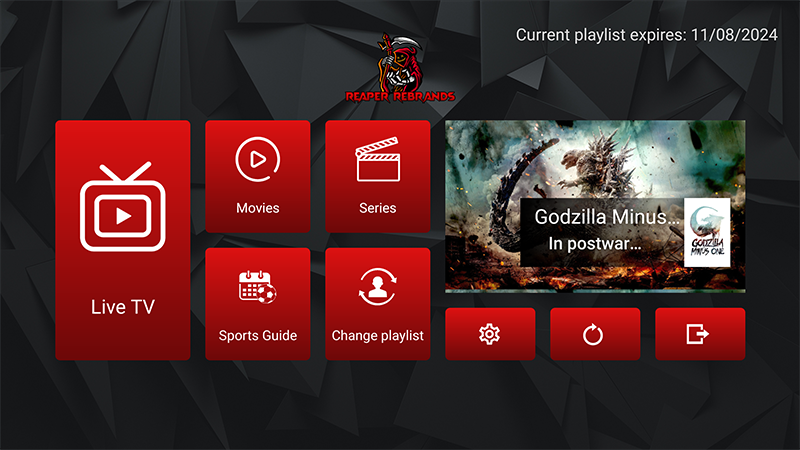Screen dimensions: 800x450
Task: Click the calendar soccer ball Sports Guide icon
Action: click(257, 288)
